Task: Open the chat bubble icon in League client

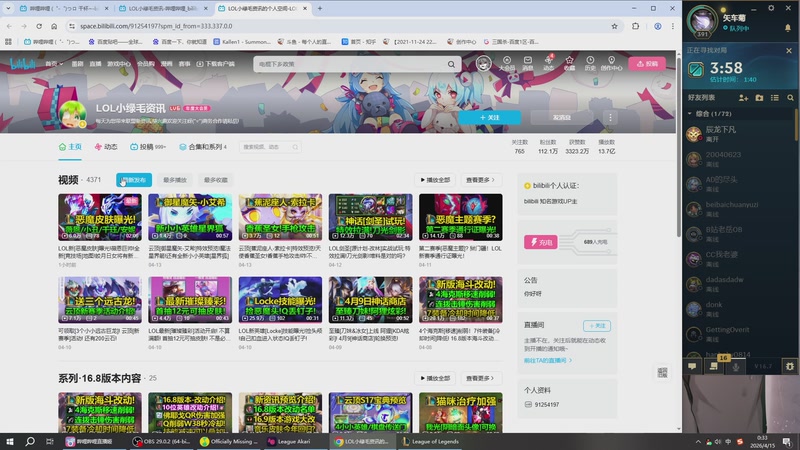Action: point(692,366)
